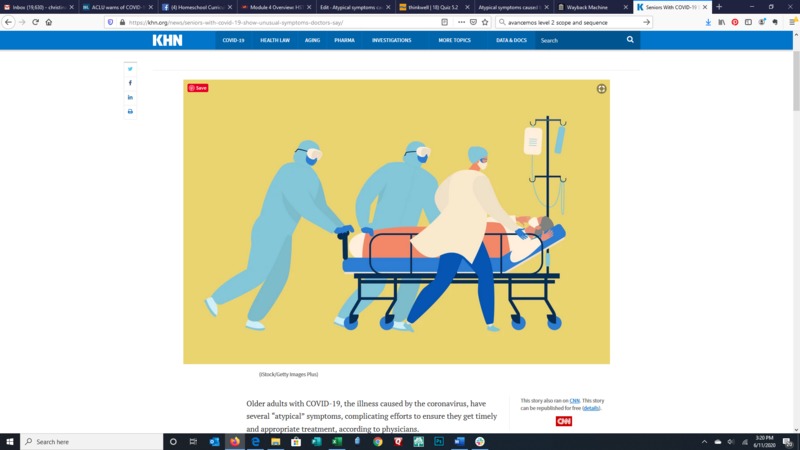Click the print icon beside the article
800x450 pixels.
(130, 112)
